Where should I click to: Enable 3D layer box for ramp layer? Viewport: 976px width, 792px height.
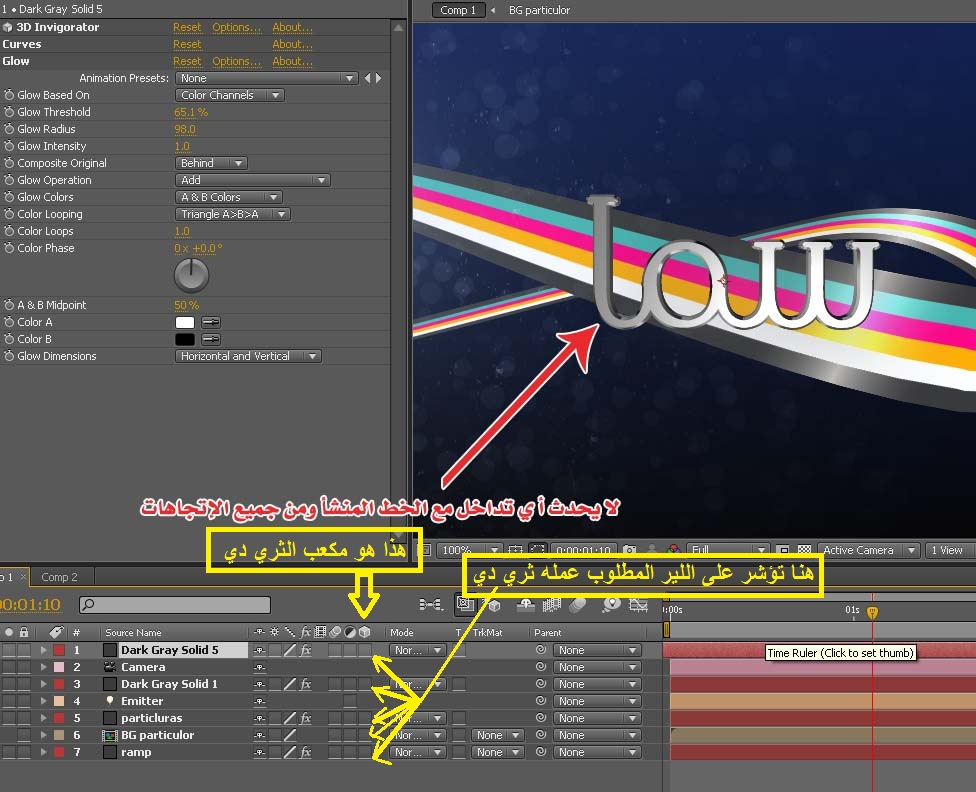(365, 752)
